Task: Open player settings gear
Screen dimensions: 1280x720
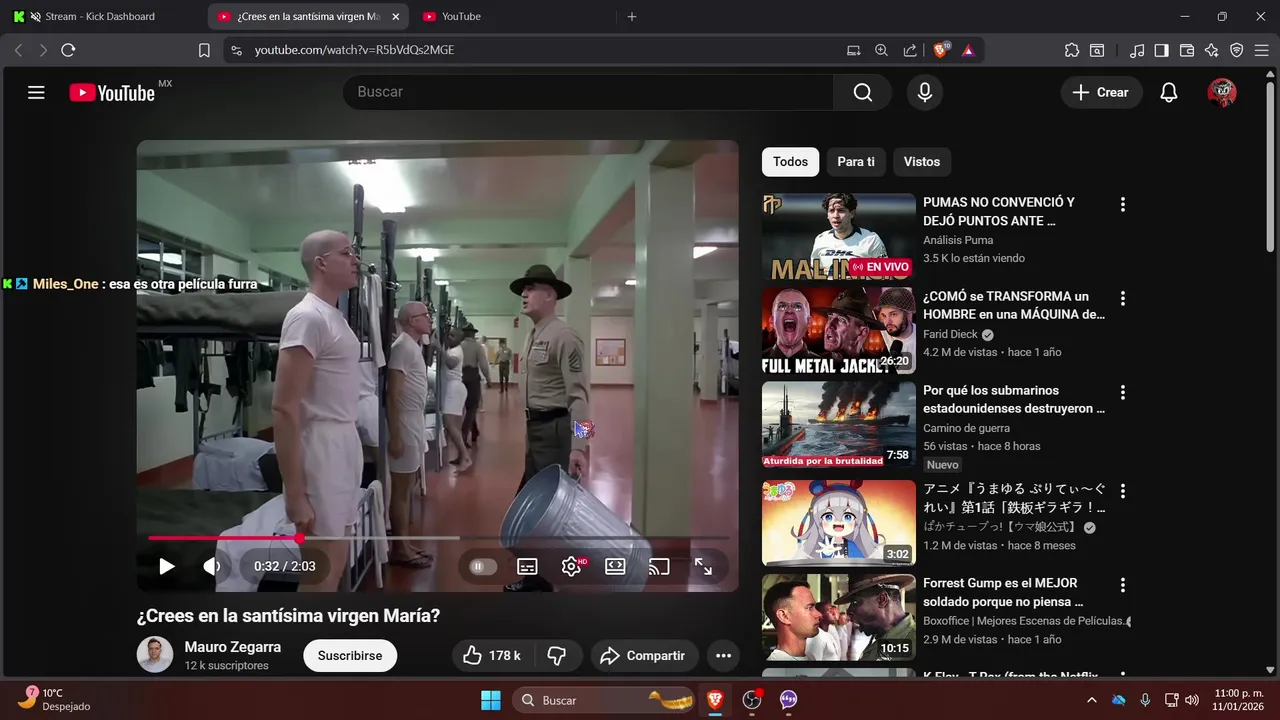Action: [x=571, y=566]
